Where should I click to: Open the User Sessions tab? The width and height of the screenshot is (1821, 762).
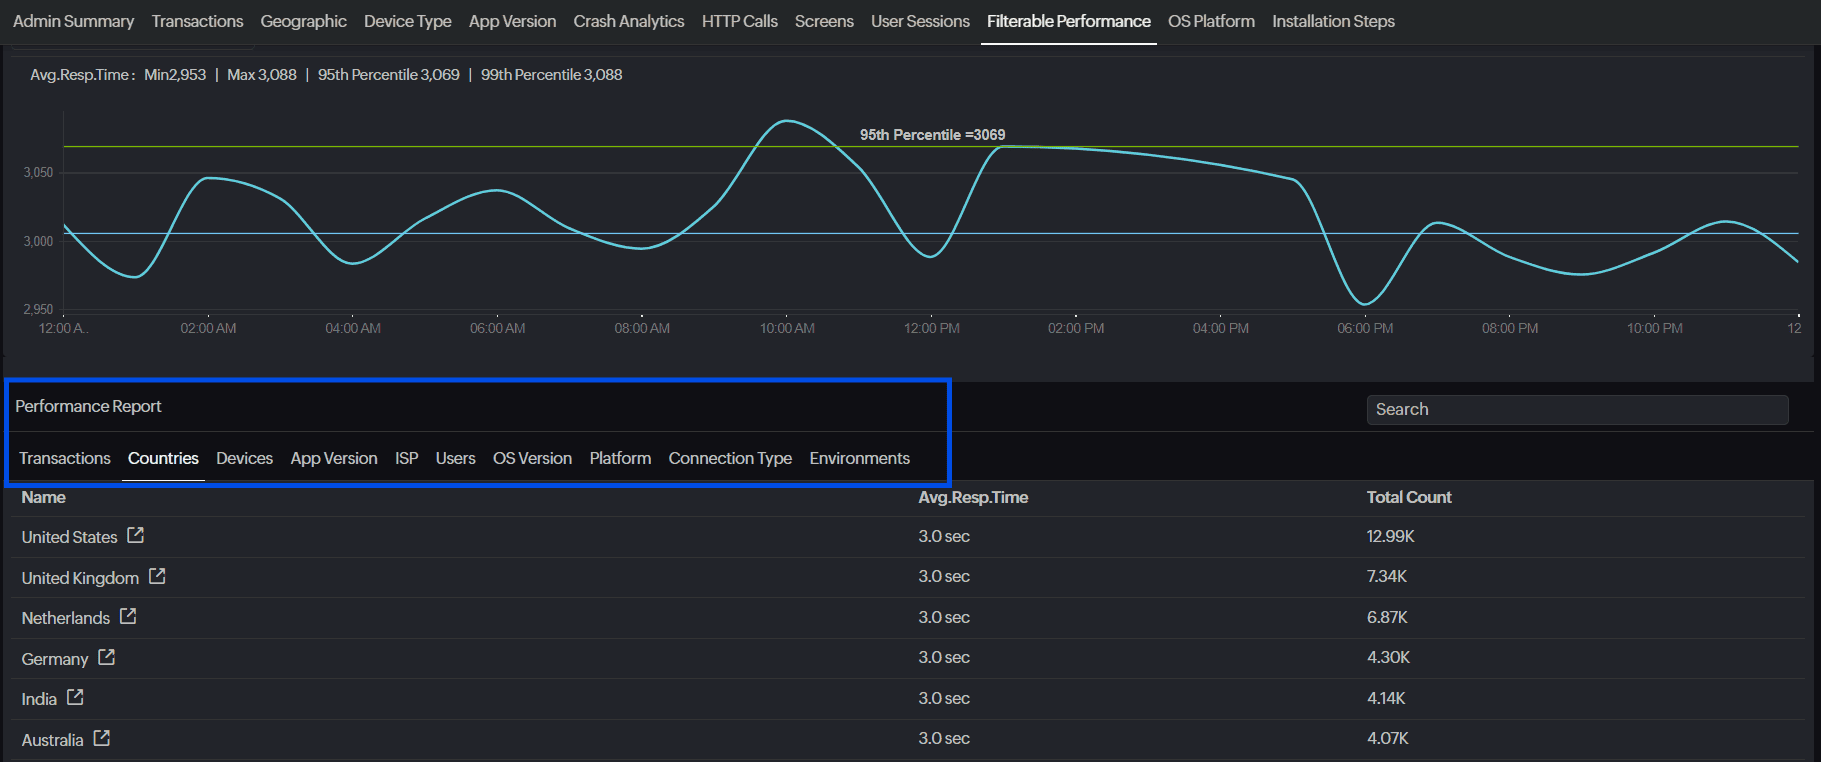[x=920, y=21]
